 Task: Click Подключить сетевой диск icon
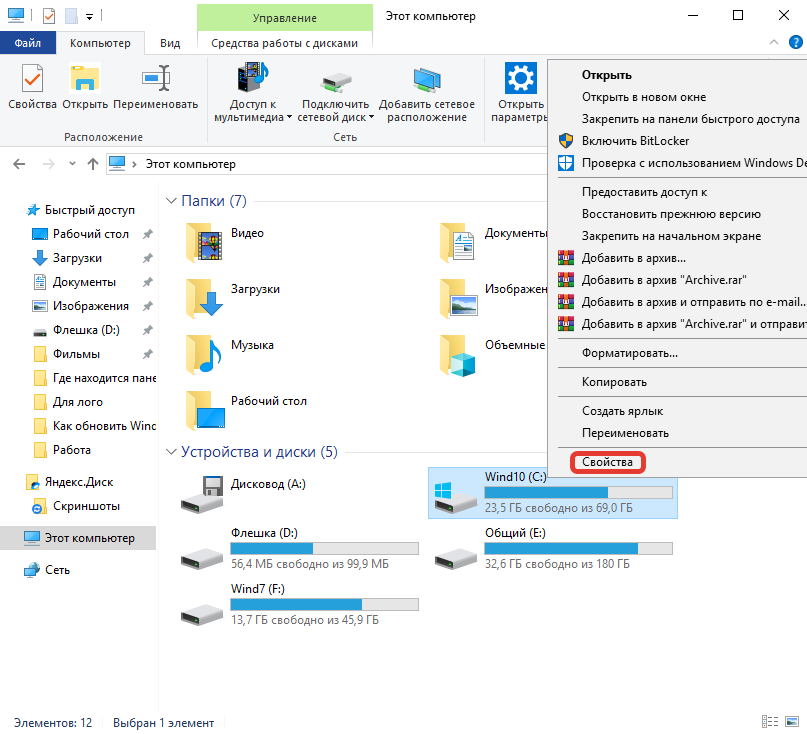coord(337,82)
